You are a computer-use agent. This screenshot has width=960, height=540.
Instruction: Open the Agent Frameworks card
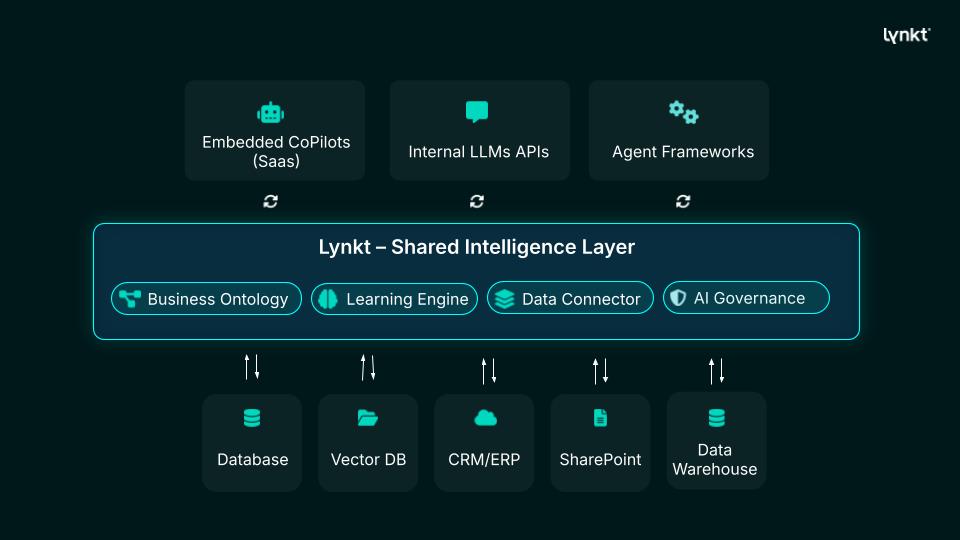[x=679, y=130]
